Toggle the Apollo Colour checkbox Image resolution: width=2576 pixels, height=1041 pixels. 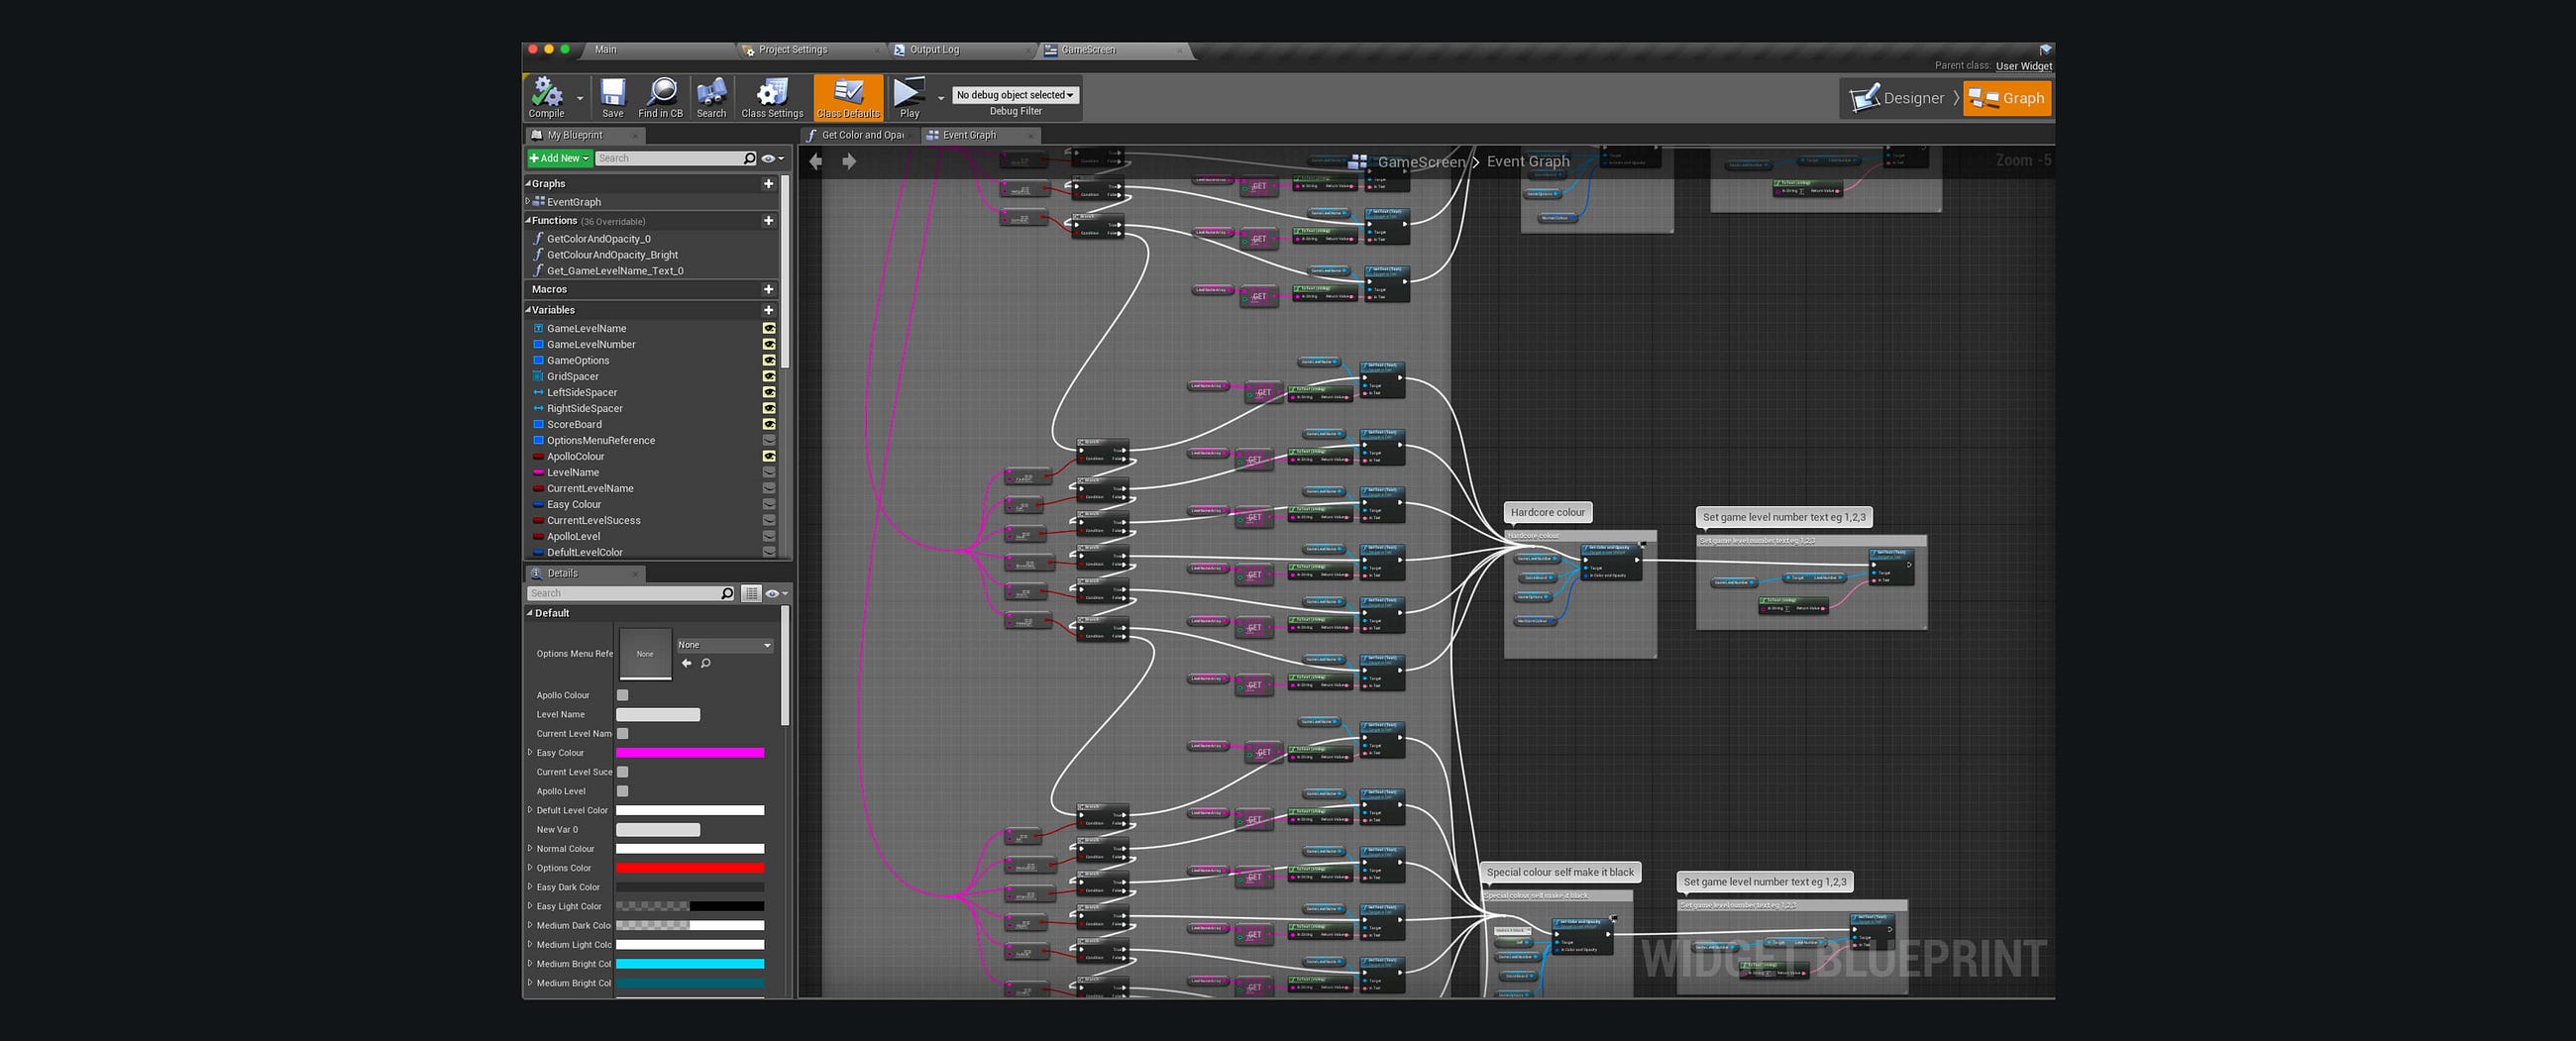(x=623, y=695)
